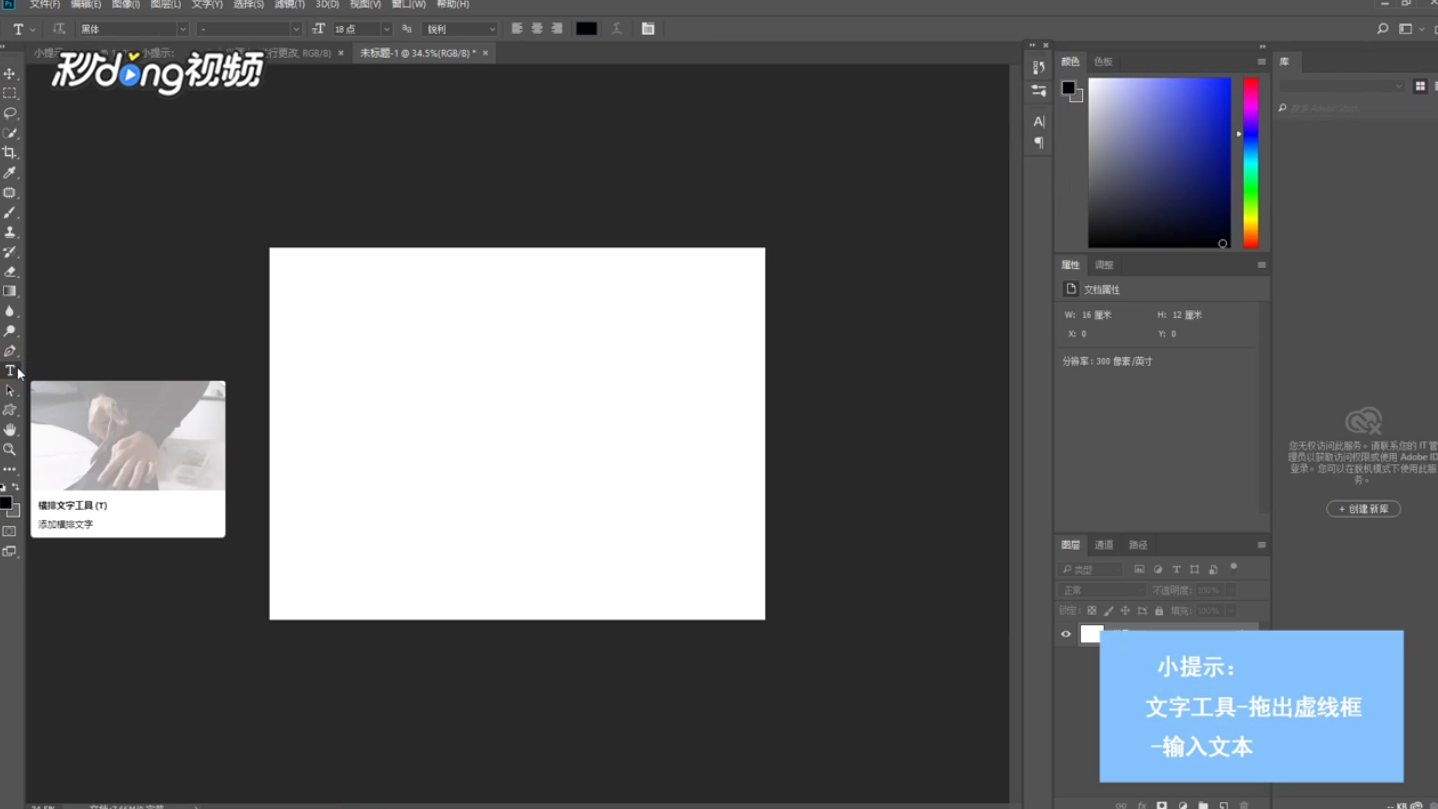Select the Lasso tool
Viewport: 1438px width, 809px height.
pyautogui.click(x=10, y=113)
